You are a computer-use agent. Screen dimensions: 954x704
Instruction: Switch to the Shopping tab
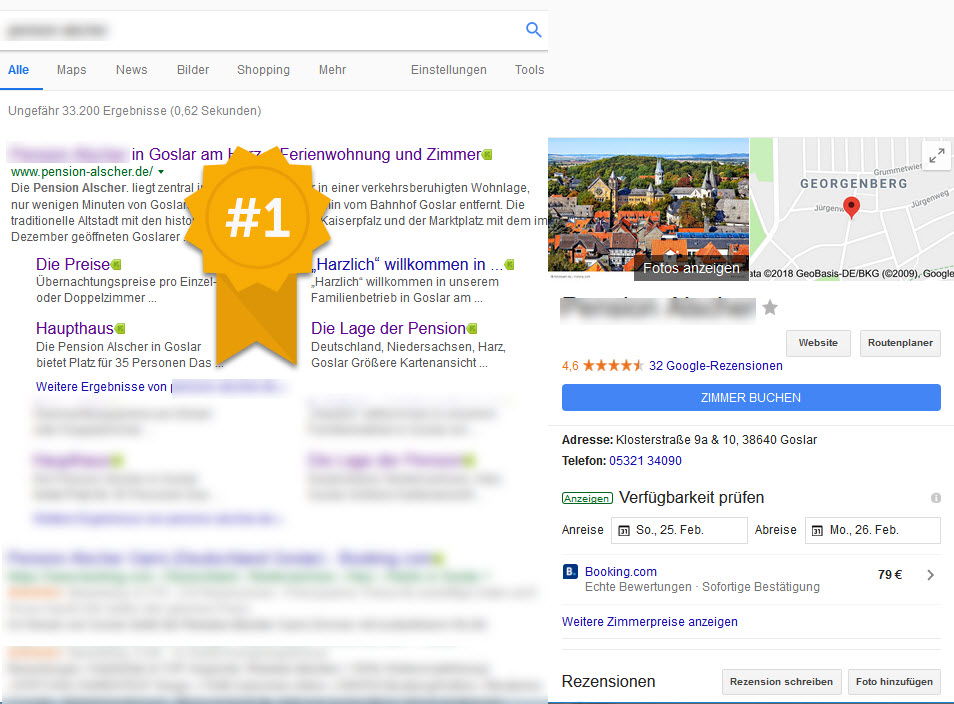click(263, 70)
